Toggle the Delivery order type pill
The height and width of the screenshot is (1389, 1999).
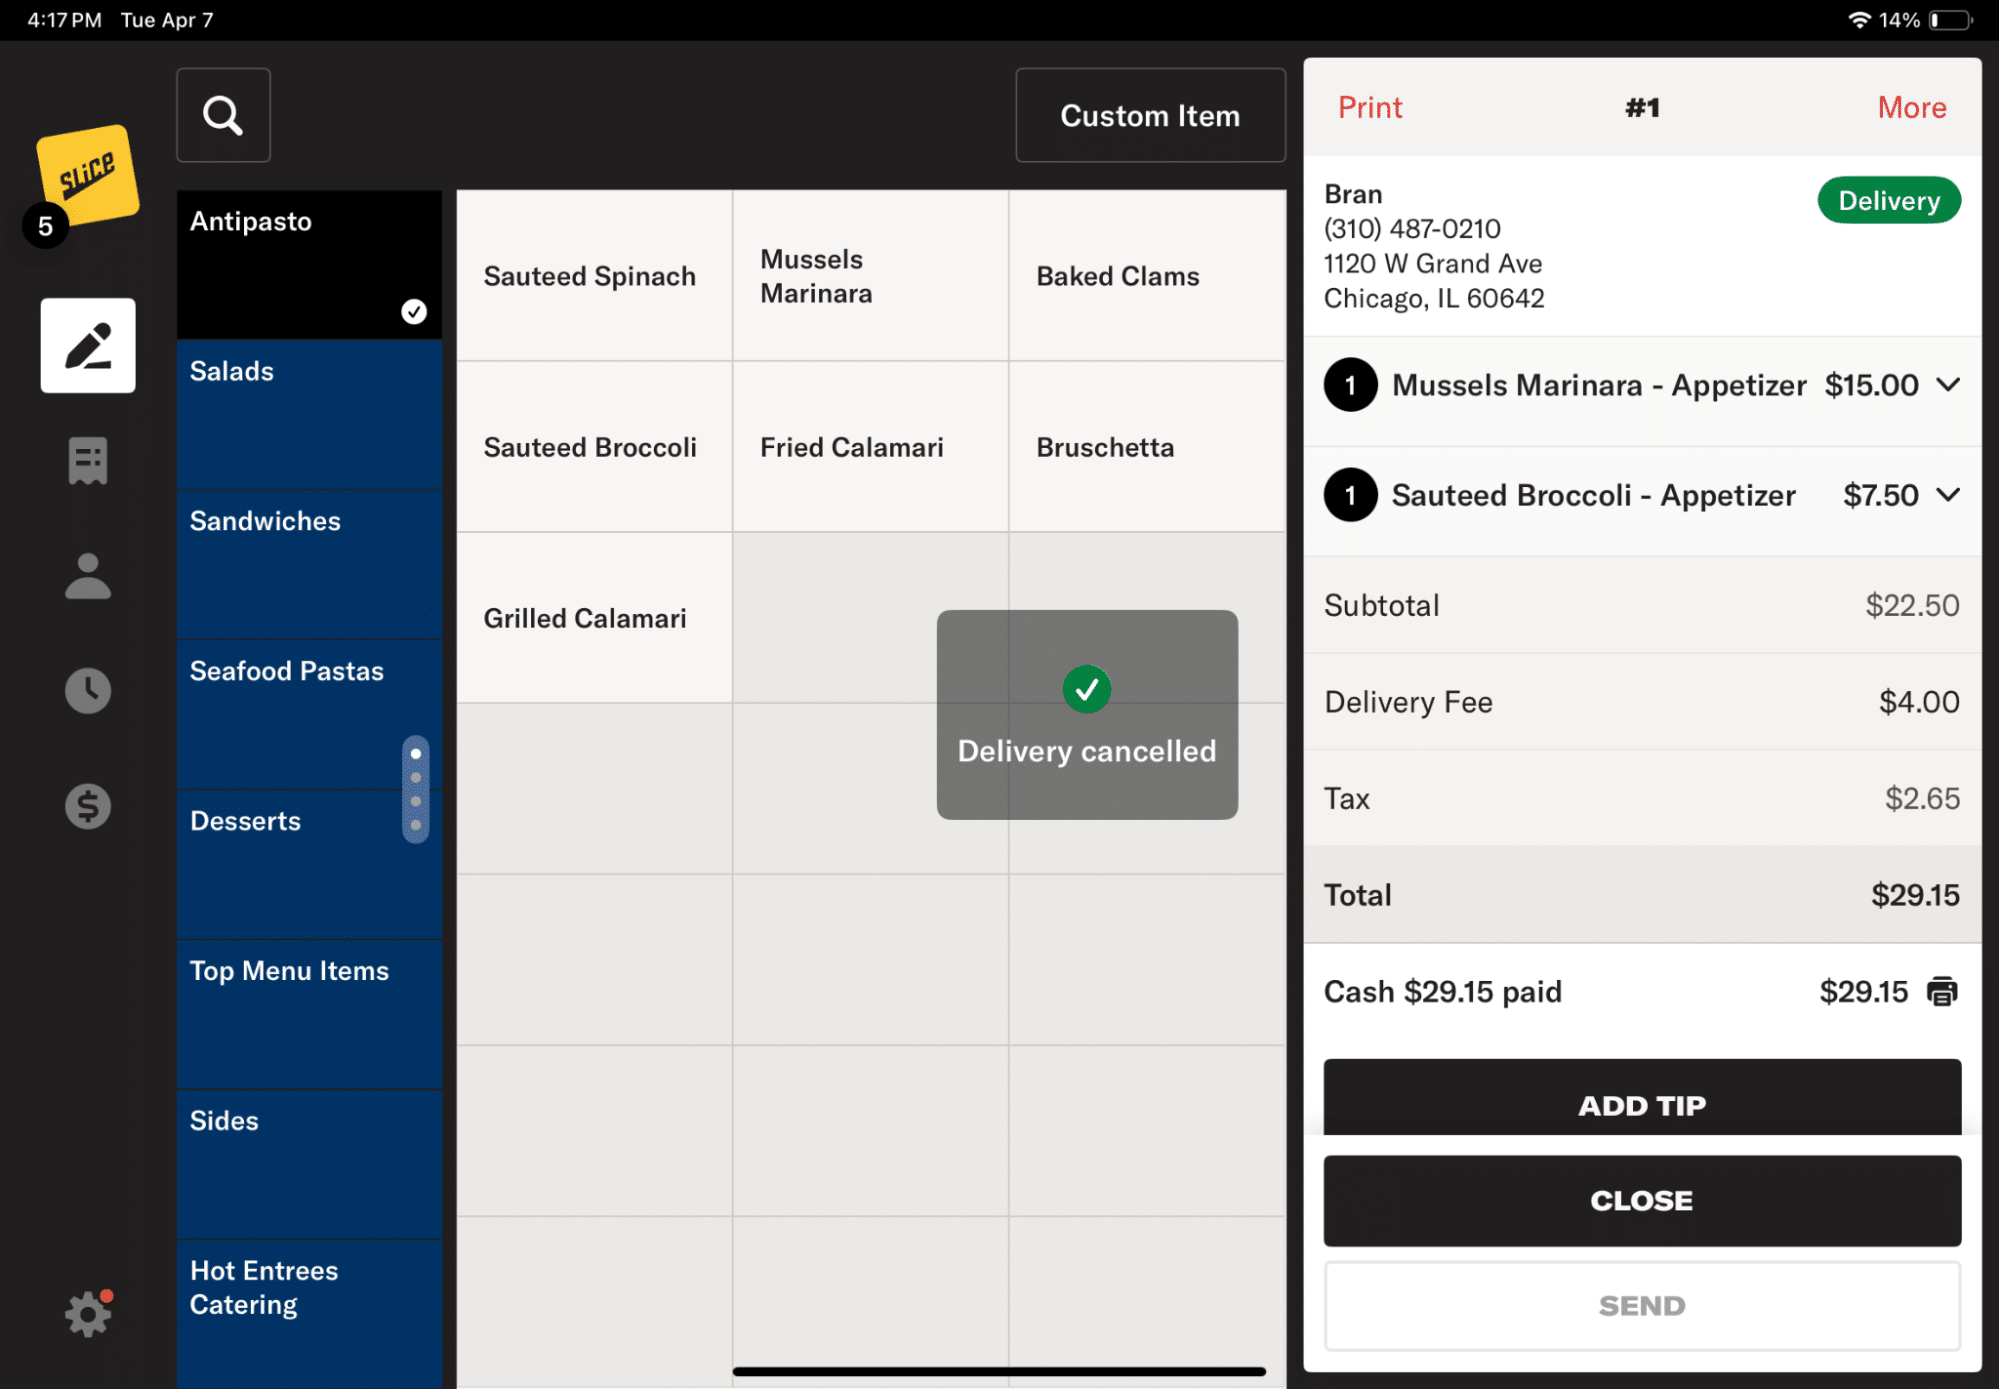pos(1889,200)
